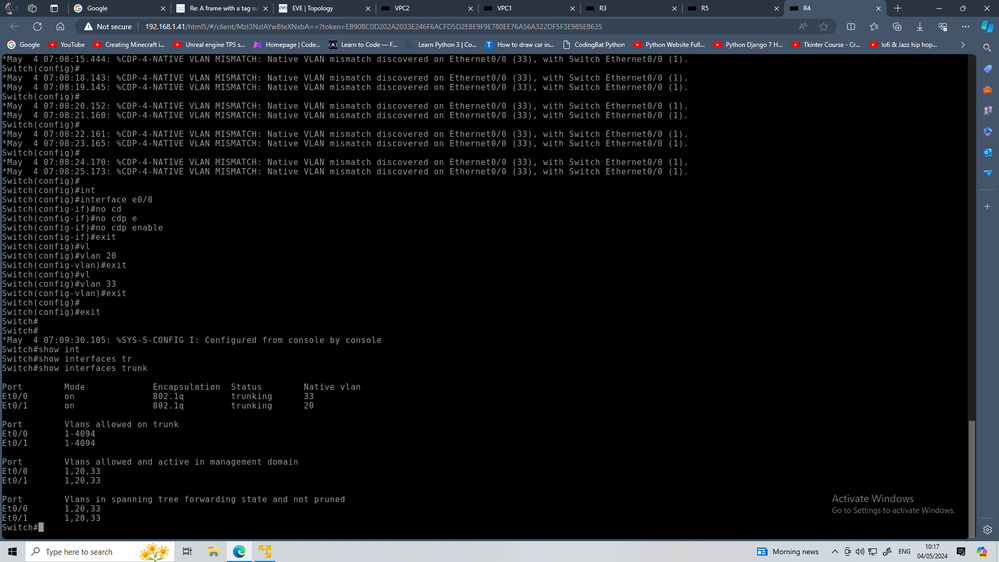Open the sidebar Search icon
Screen dimensions: 999x562
tap(987, 48)
